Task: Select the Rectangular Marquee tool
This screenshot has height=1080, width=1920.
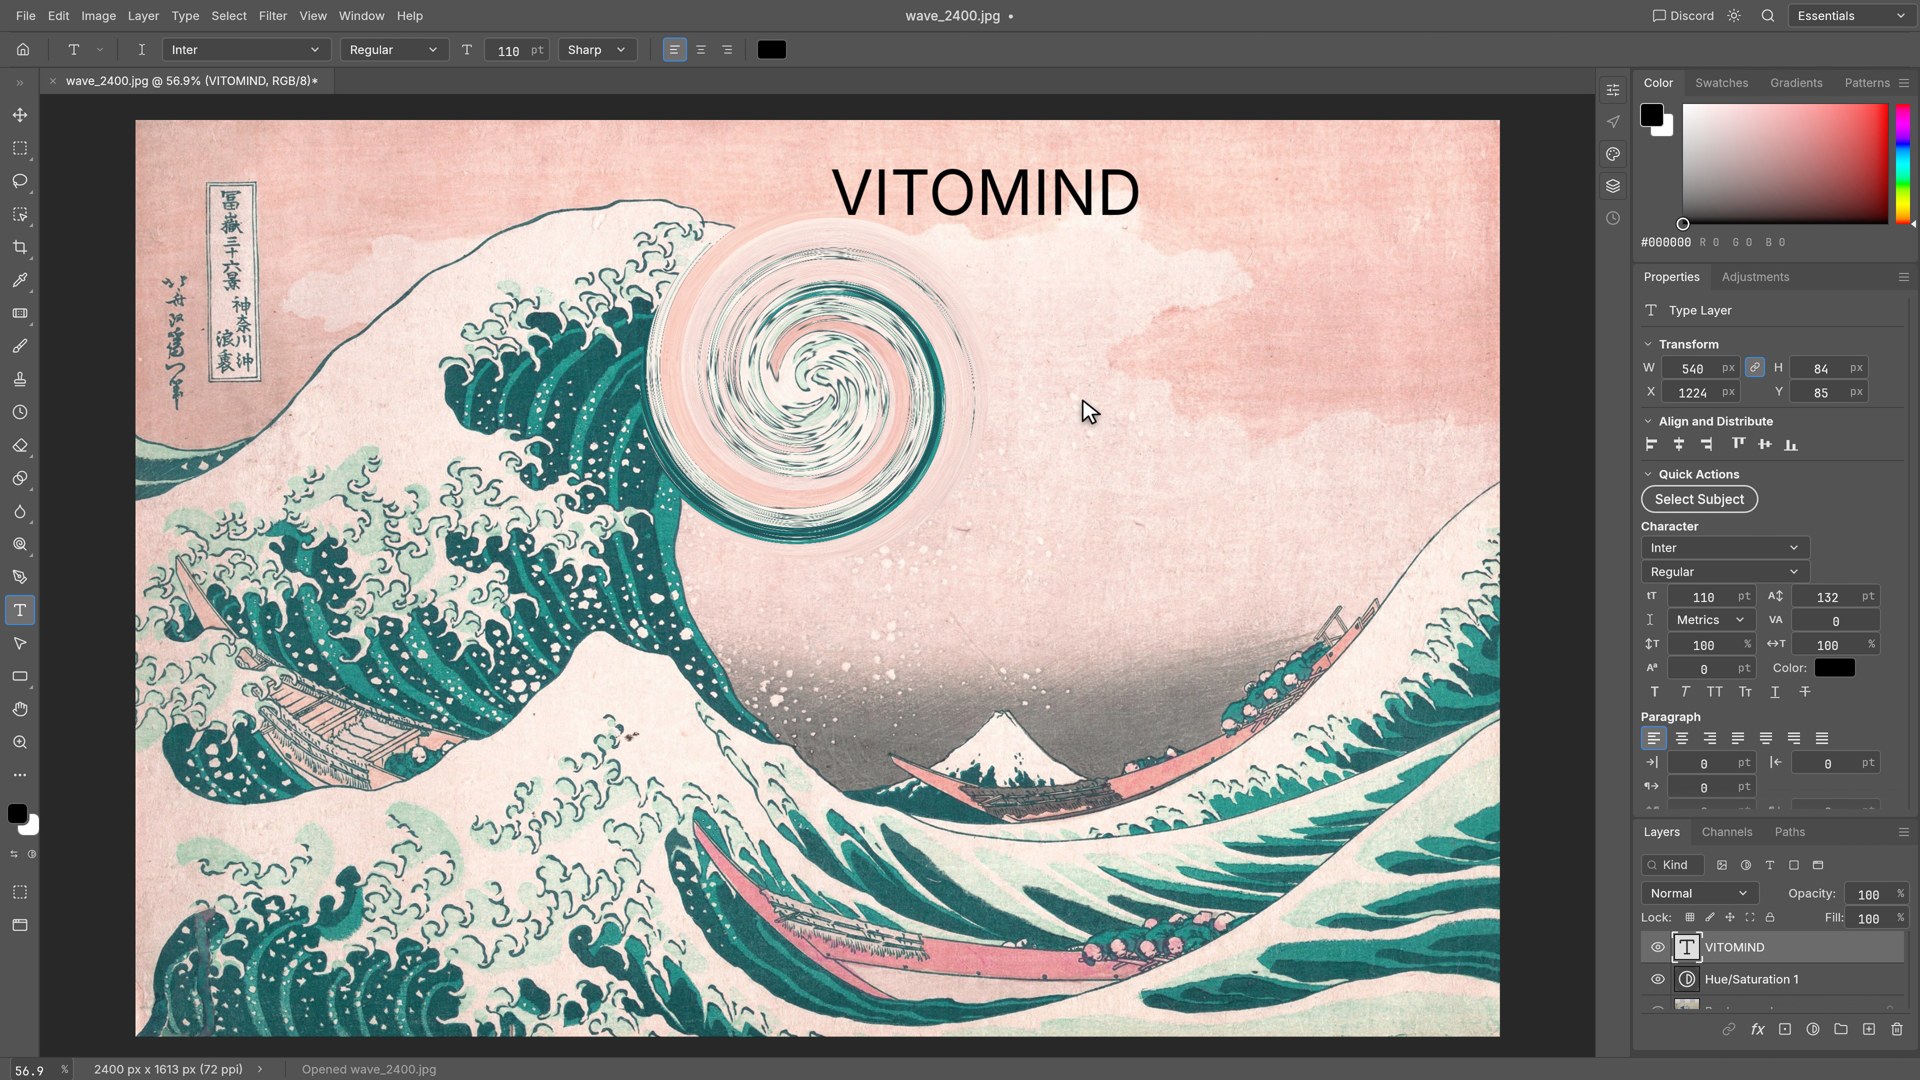Action: pos(20,148)
